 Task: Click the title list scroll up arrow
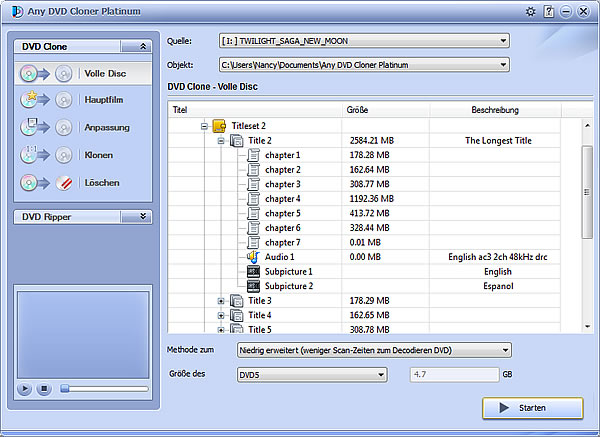[x=587, y=126]
